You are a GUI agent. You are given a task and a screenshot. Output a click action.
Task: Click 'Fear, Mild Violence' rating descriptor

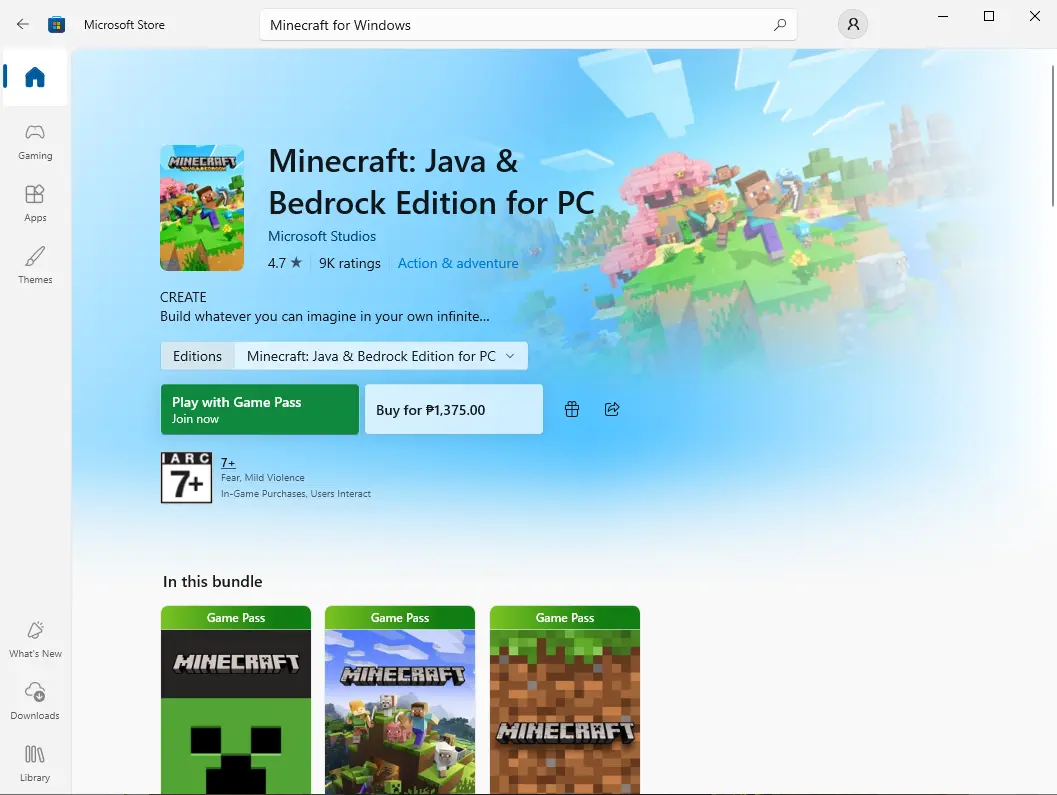click(263, 477)
